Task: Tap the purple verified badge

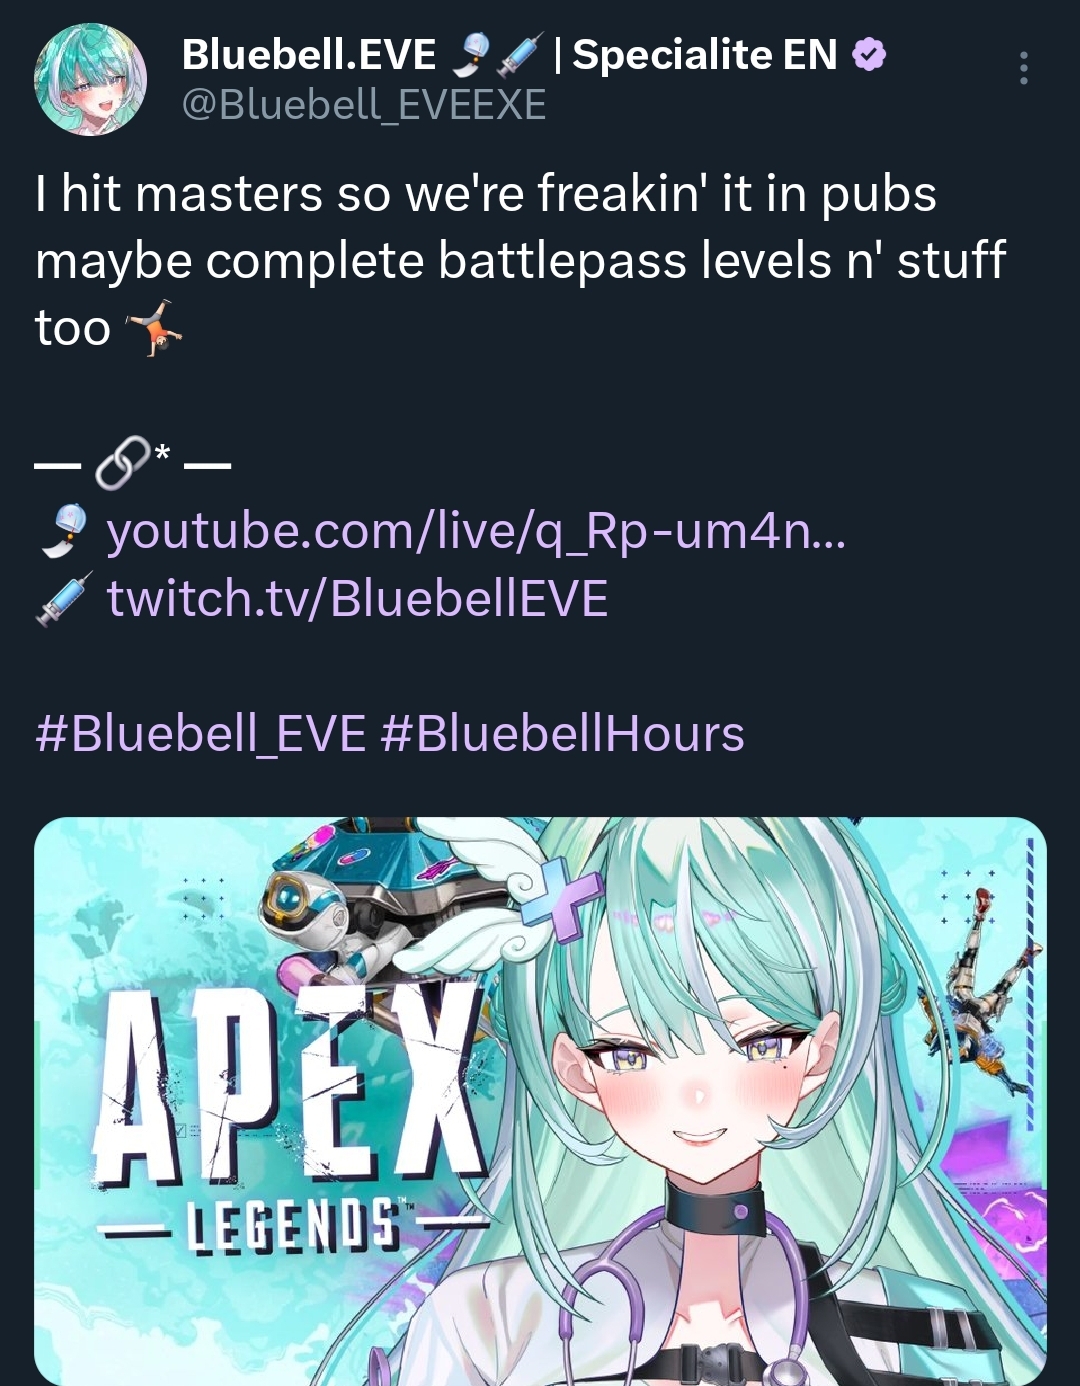Action: pos(869,55)
